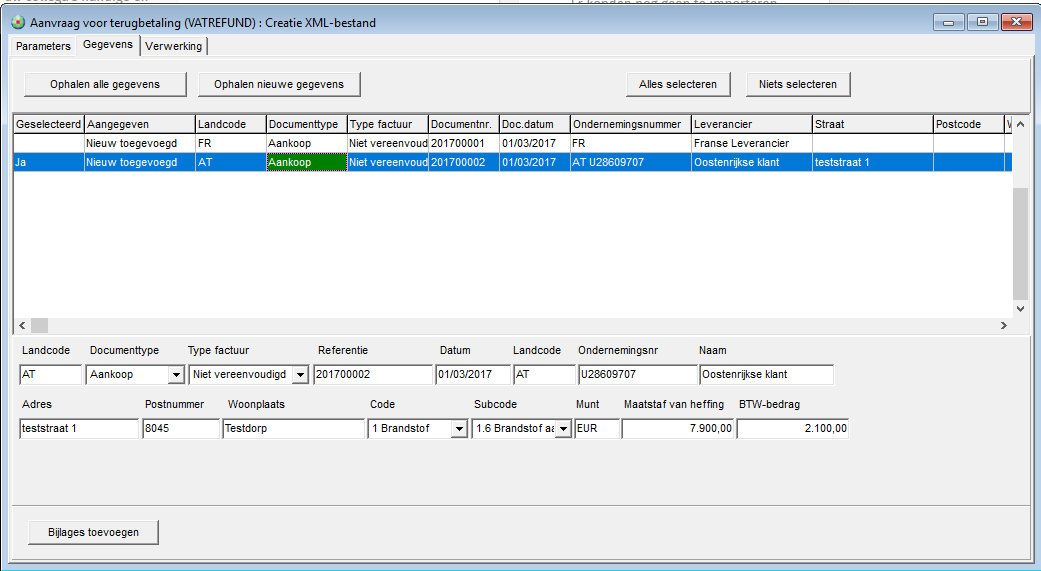The height and width of the screenshot is (571, 1041).
Task: Click Niets selecteren button
Action: 797,84
